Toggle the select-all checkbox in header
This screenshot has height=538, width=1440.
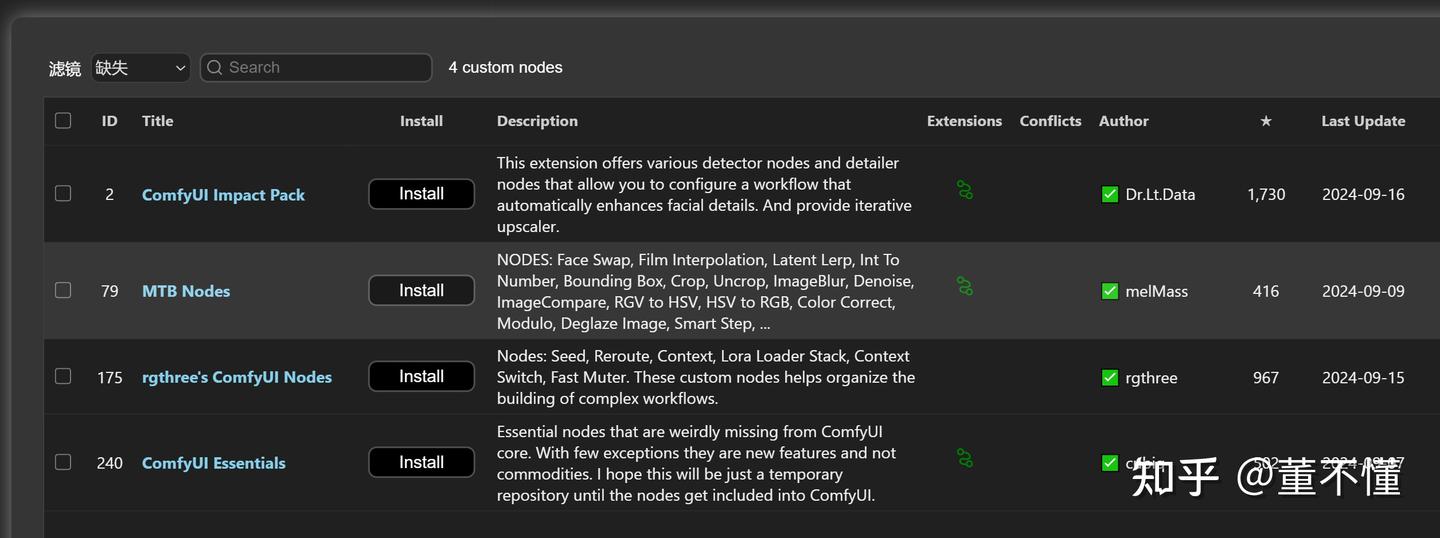63,121
